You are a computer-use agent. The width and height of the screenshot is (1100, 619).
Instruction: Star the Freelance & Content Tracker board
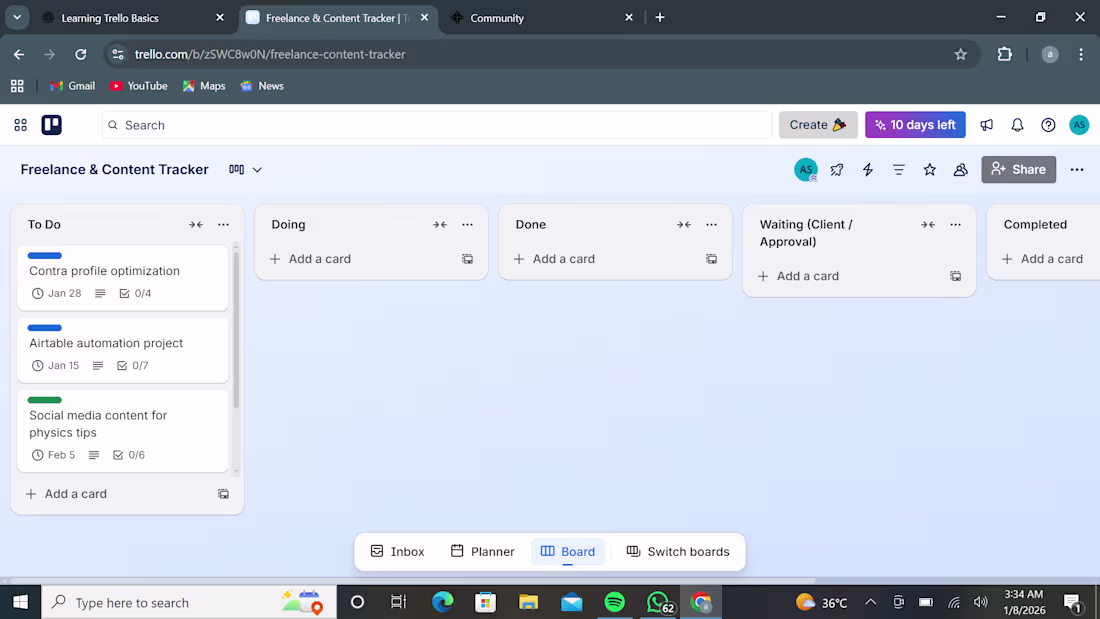click(929, 170)
